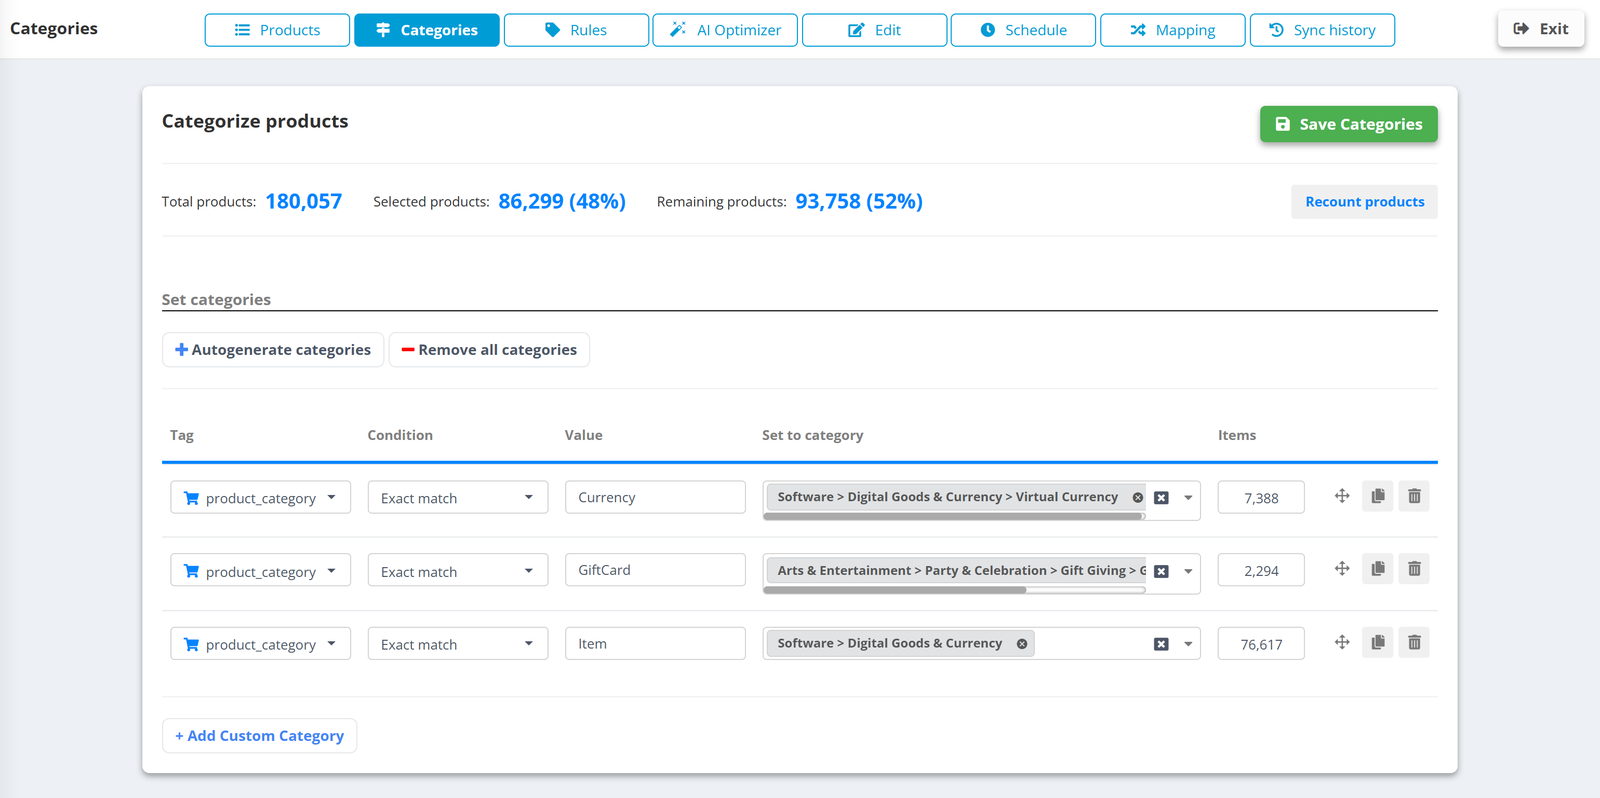Screen dimensions: 1600x798
Task: Click Recount products
Action: tap(1364, 202)
